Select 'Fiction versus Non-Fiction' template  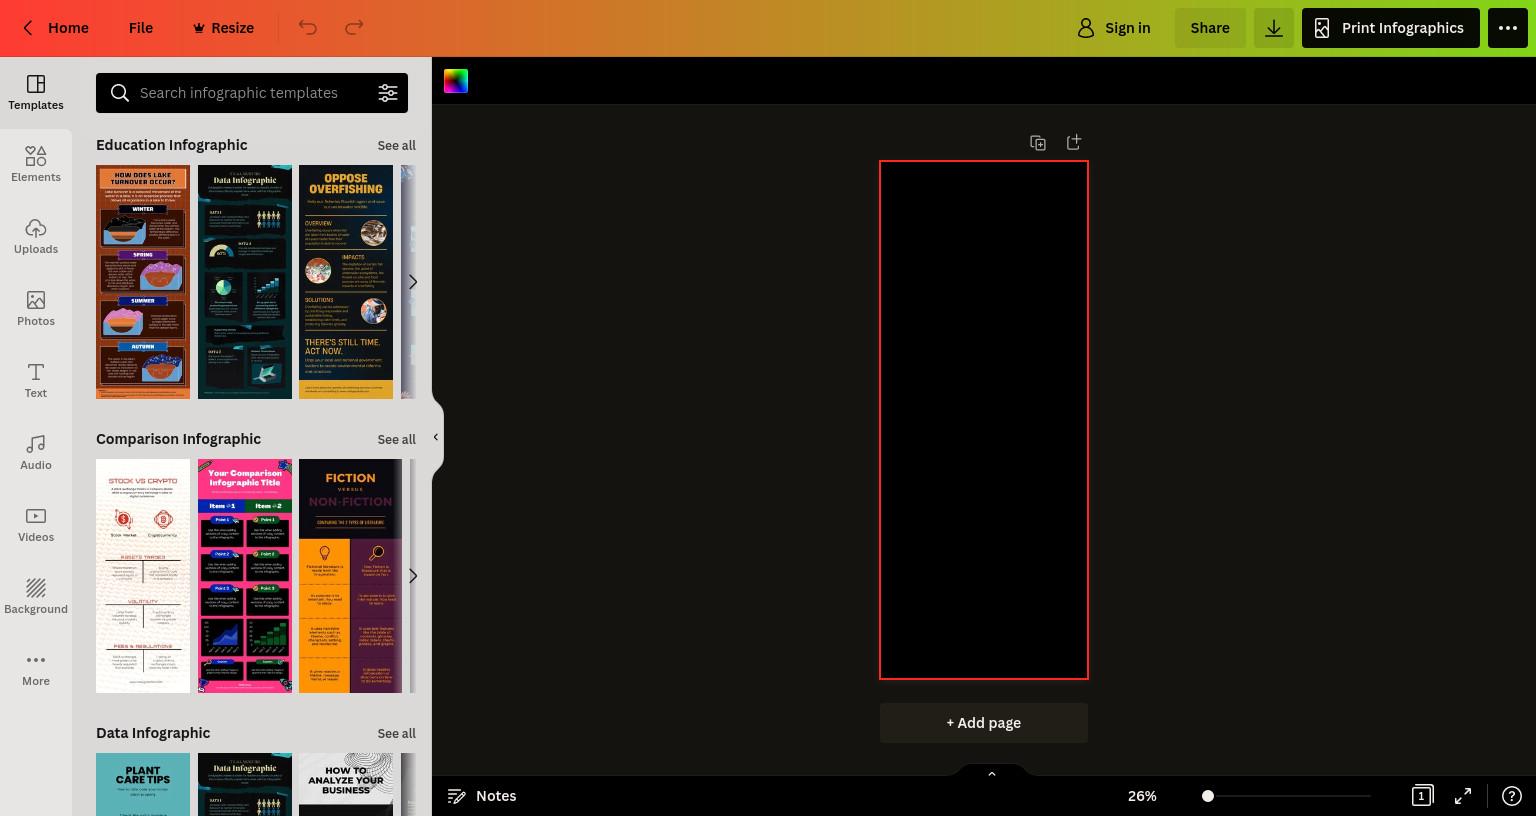[350, 576]
